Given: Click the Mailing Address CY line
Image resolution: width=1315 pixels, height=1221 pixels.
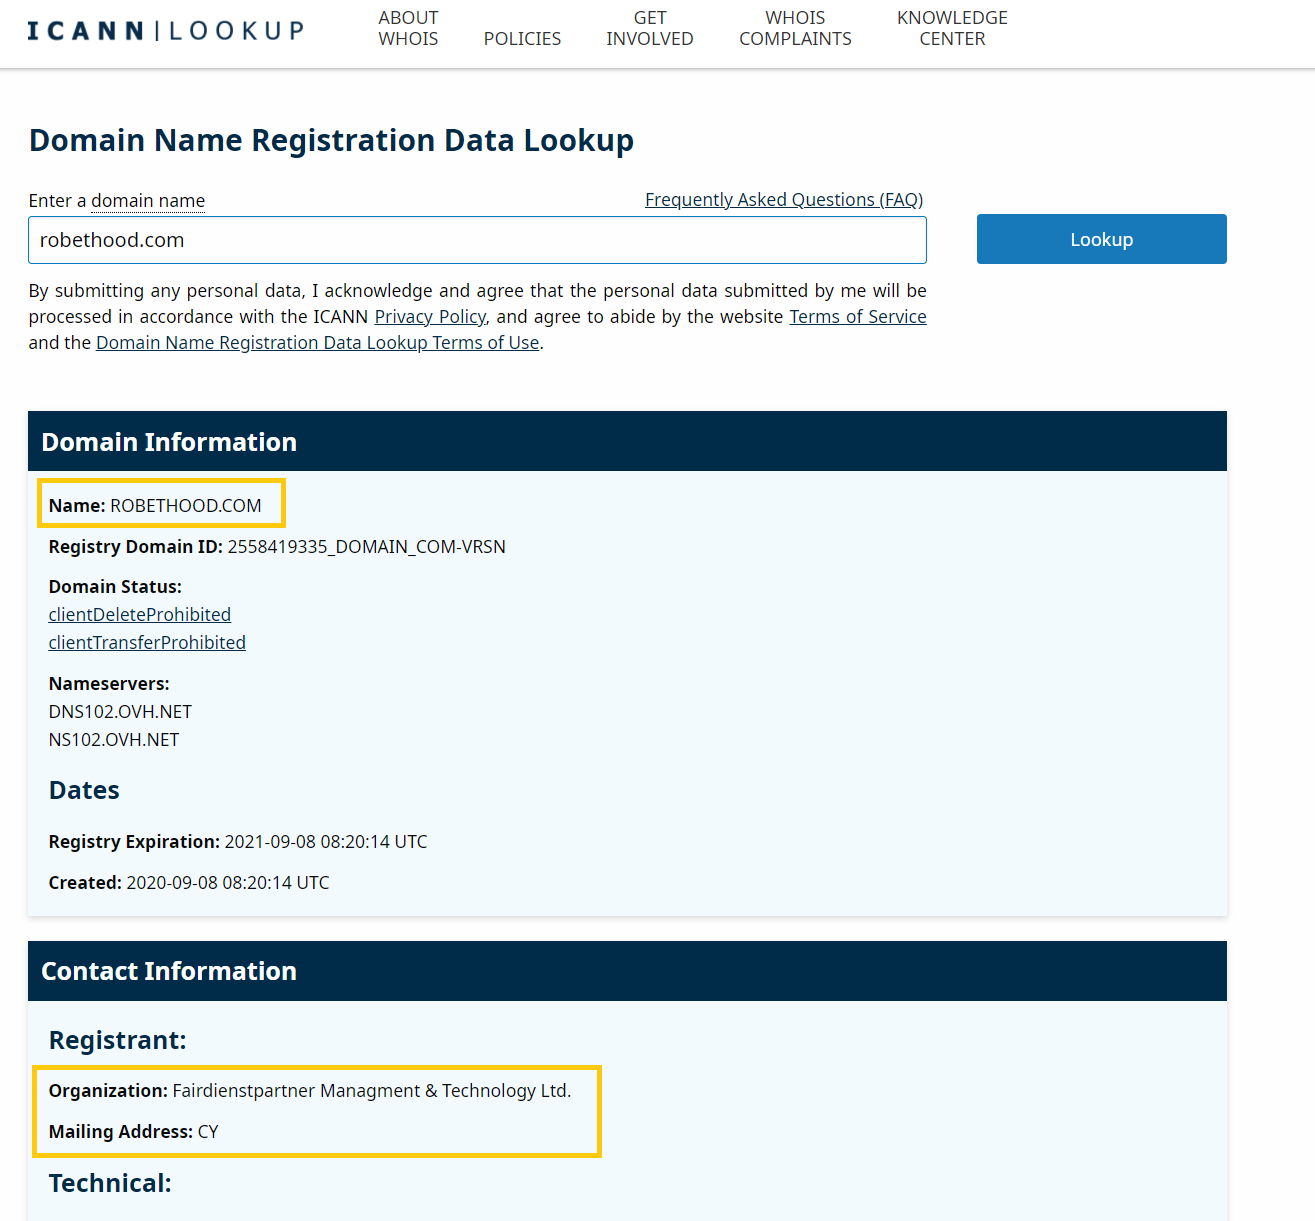Looking at the screenshot, I should pos(134,1132).
